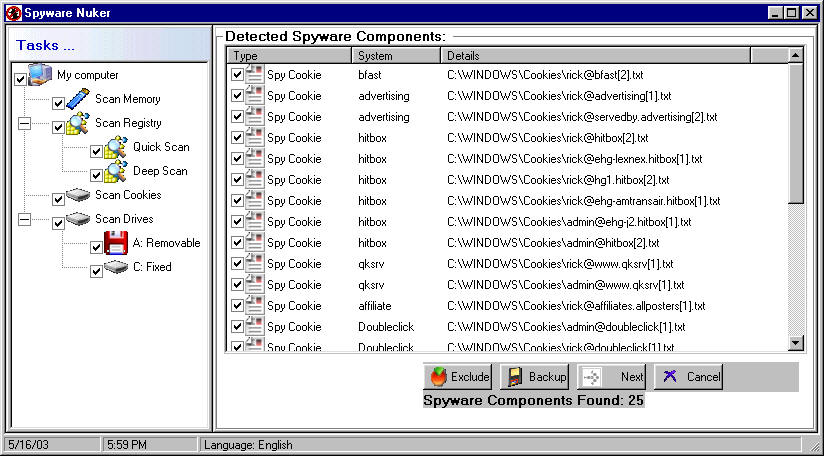
Task: Uncheck the A: Removable drive checkbox
Action: 96,247
